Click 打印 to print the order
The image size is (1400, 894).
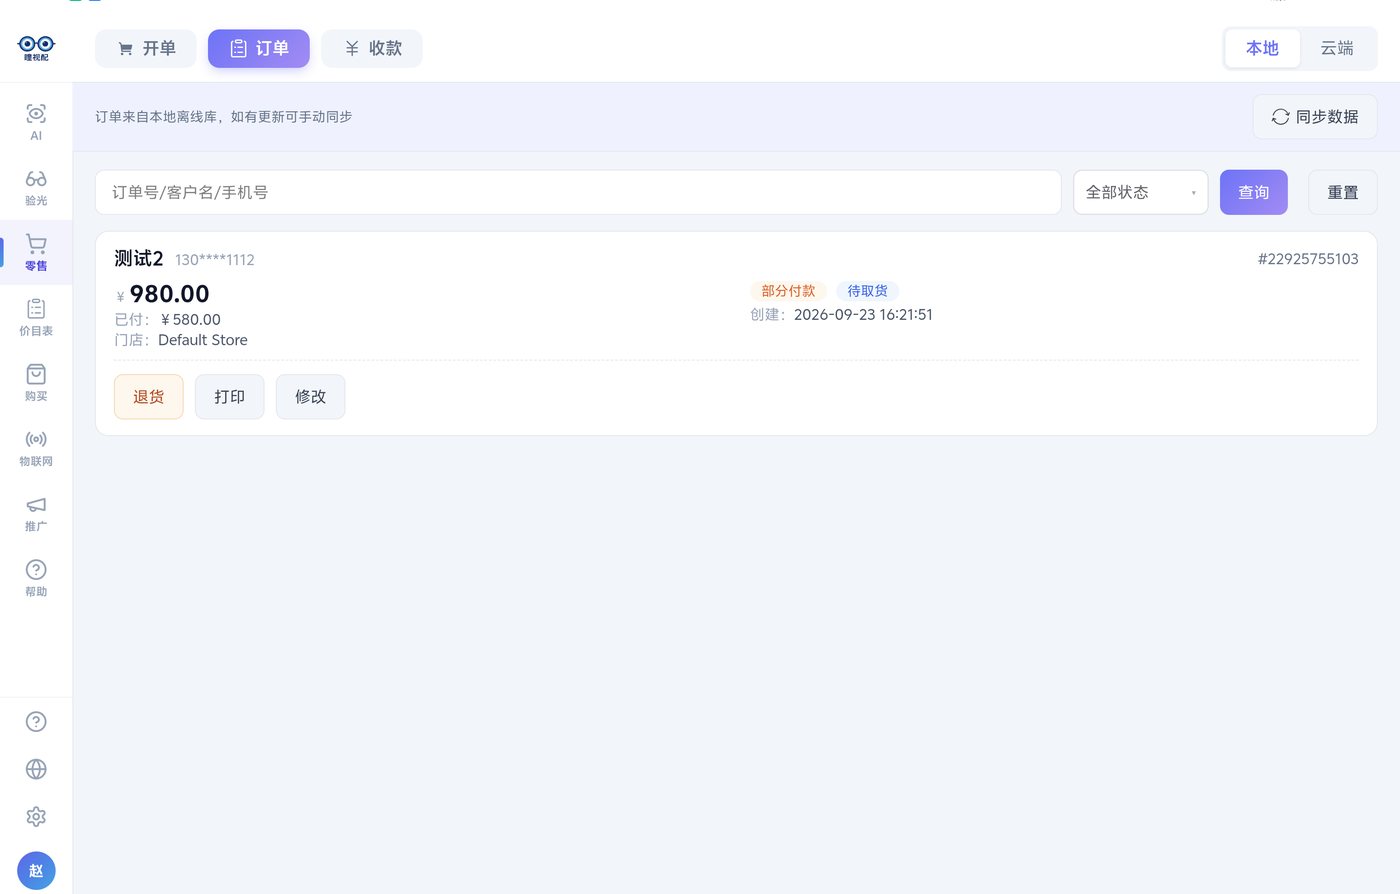pyautogui.click(x=230, y=397)
